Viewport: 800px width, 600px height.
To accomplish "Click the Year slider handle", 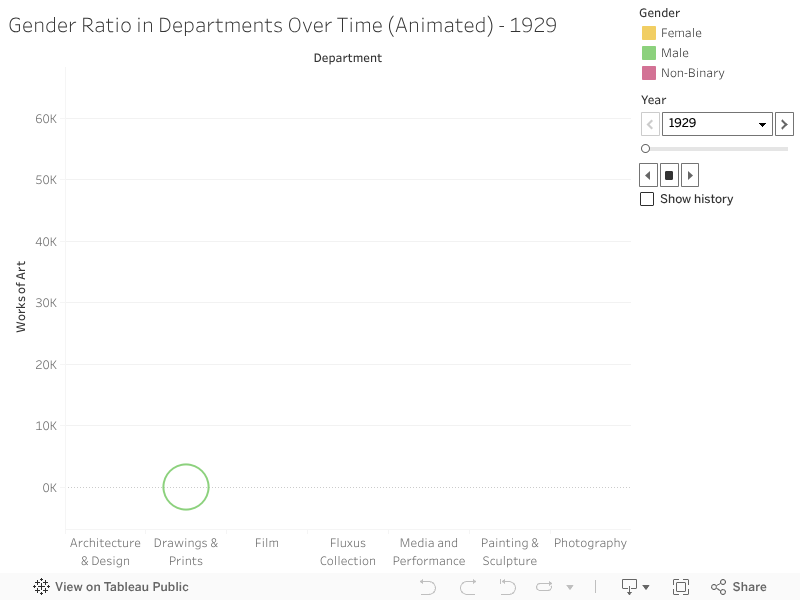I will [645, 149].
